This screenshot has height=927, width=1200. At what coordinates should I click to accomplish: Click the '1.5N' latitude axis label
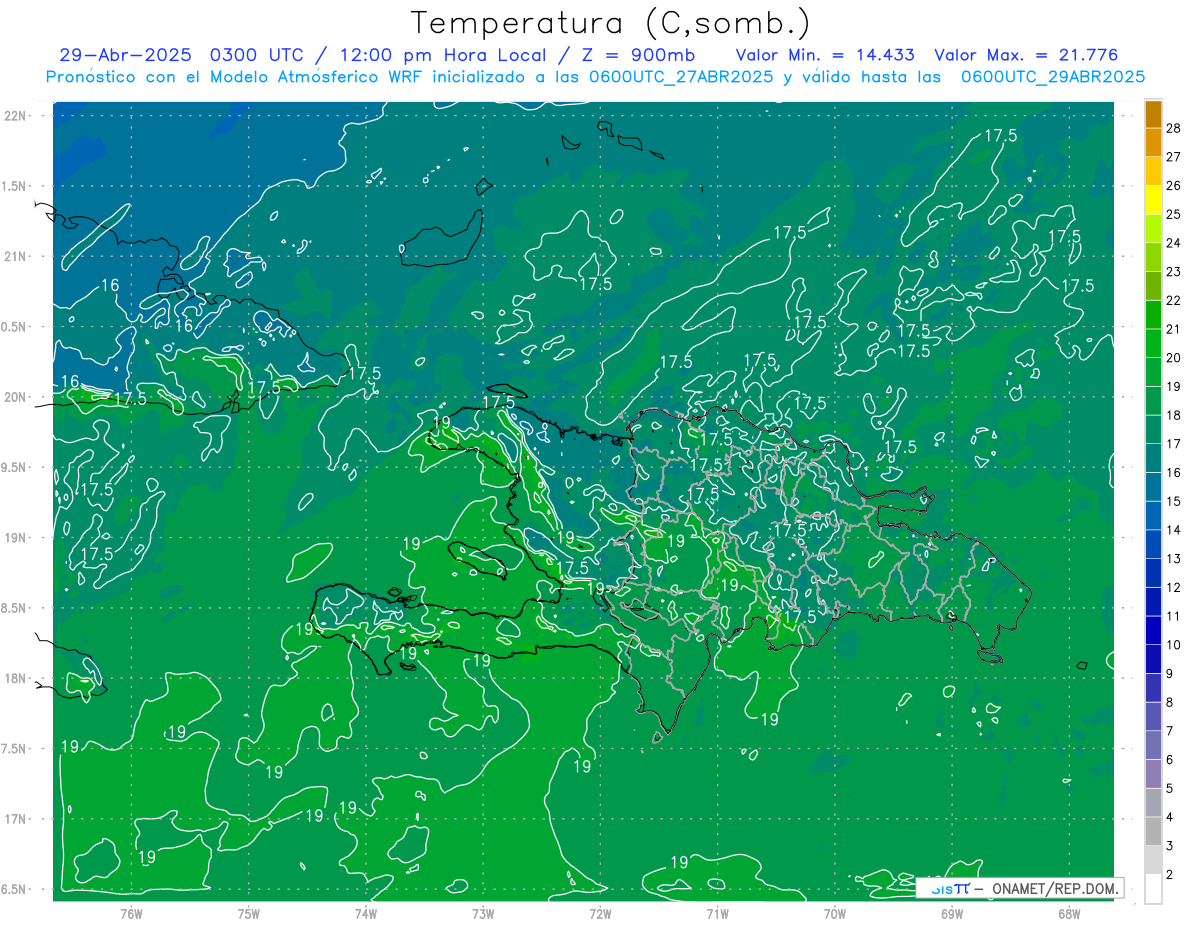pos(15,186)
